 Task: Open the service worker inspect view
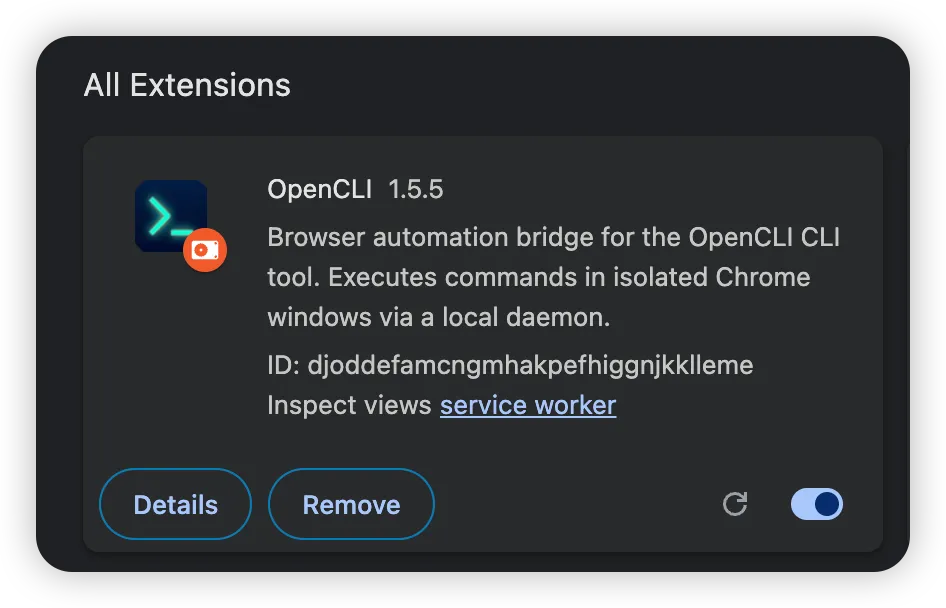click(x=528, y=405)
